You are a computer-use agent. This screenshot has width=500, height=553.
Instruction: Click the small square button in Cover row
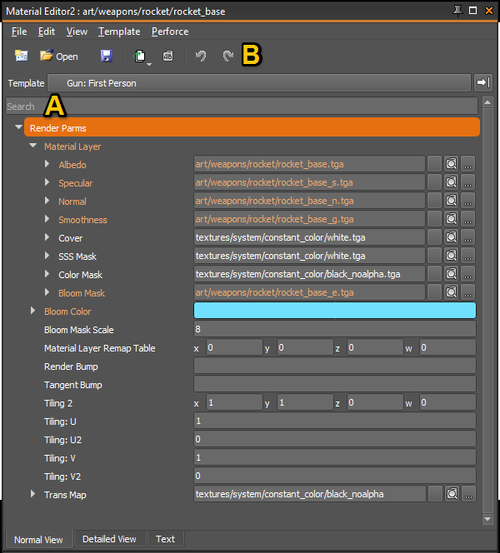[434, 237]
